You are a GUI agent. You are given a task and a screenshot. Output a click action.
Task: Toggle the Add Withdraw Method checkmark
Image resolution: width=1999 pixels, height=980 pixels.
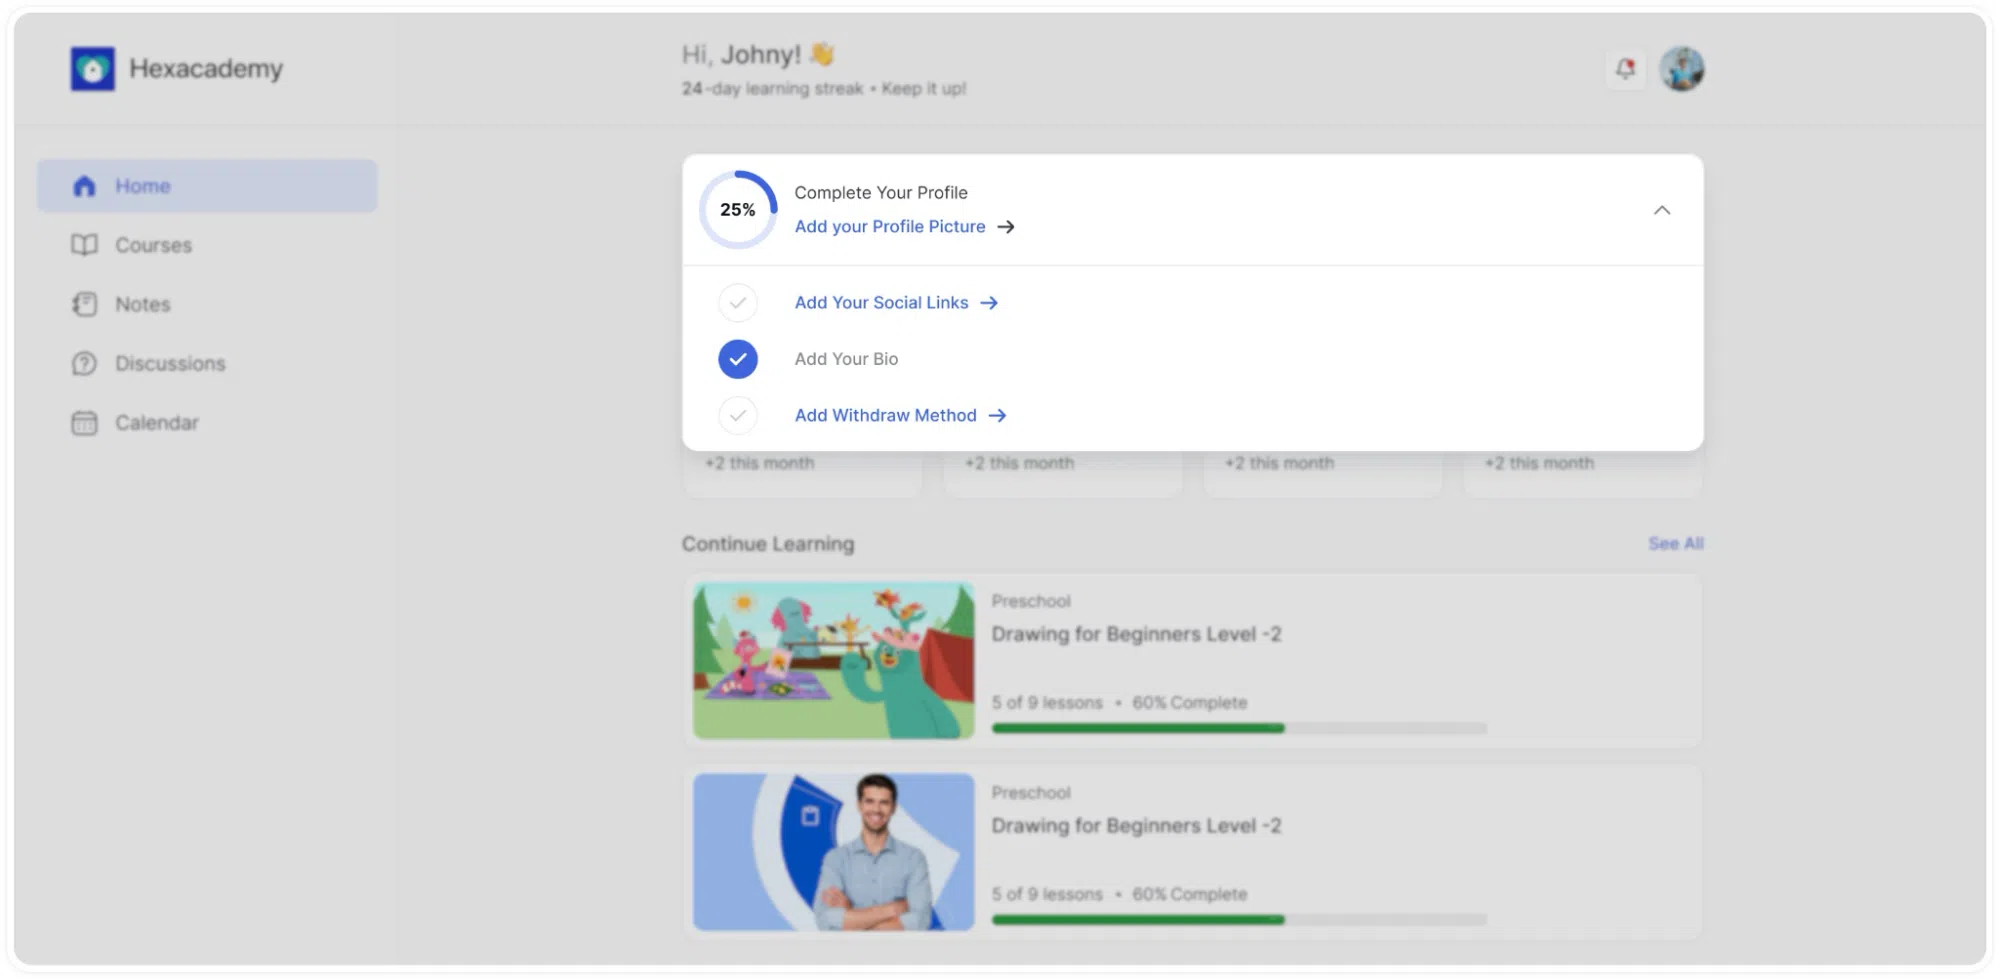coord(738,415)
